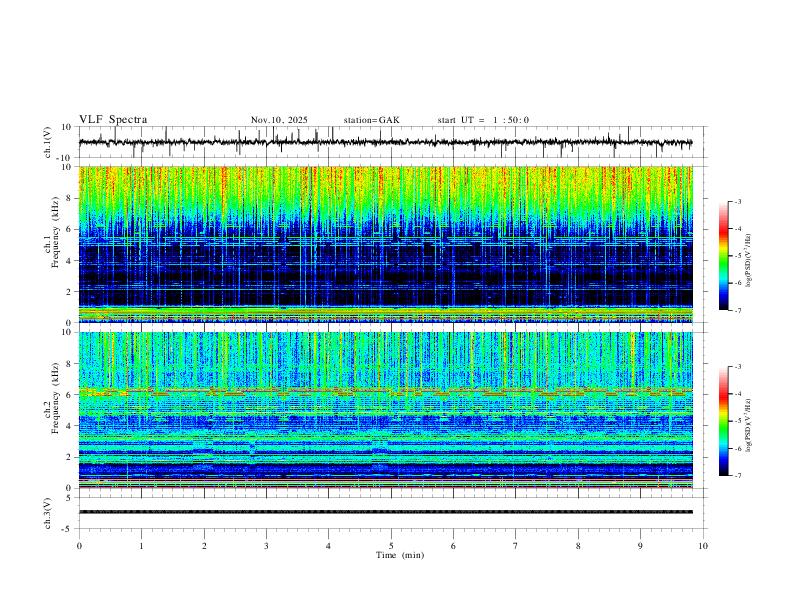Viewport: 792px width, 612px height.
Task: Click the "-3" label on ch.2 color bar
Action: (738, 367)
